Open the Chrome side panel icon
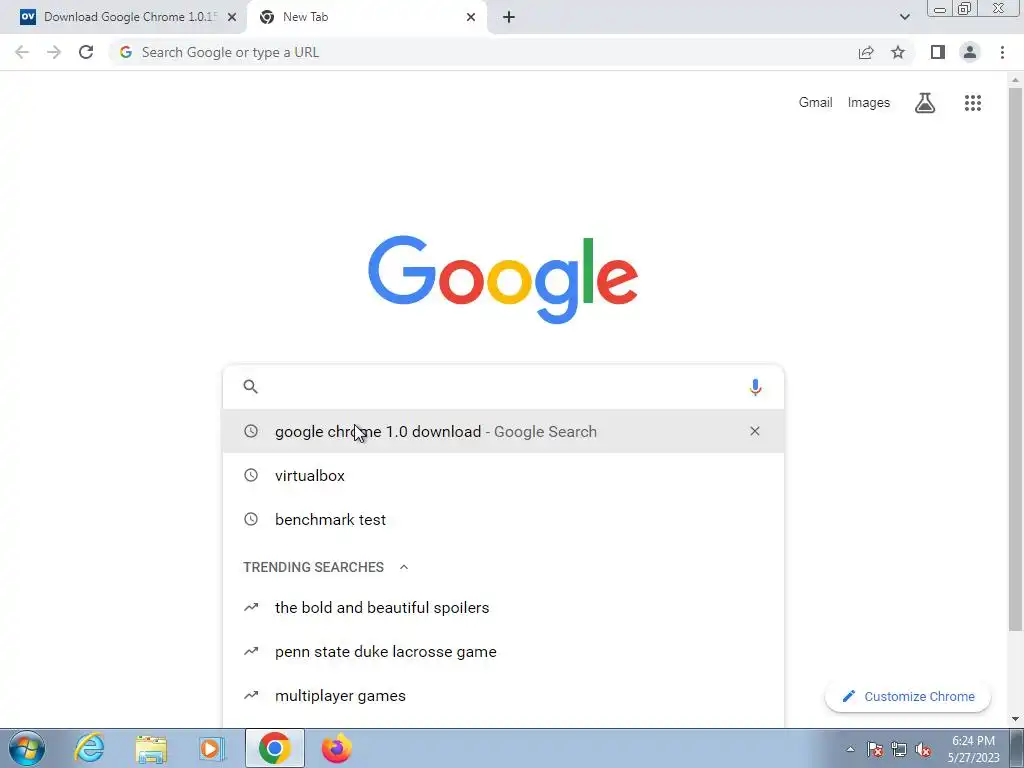Screen dimensions: 1024x768 coord(938,52)
